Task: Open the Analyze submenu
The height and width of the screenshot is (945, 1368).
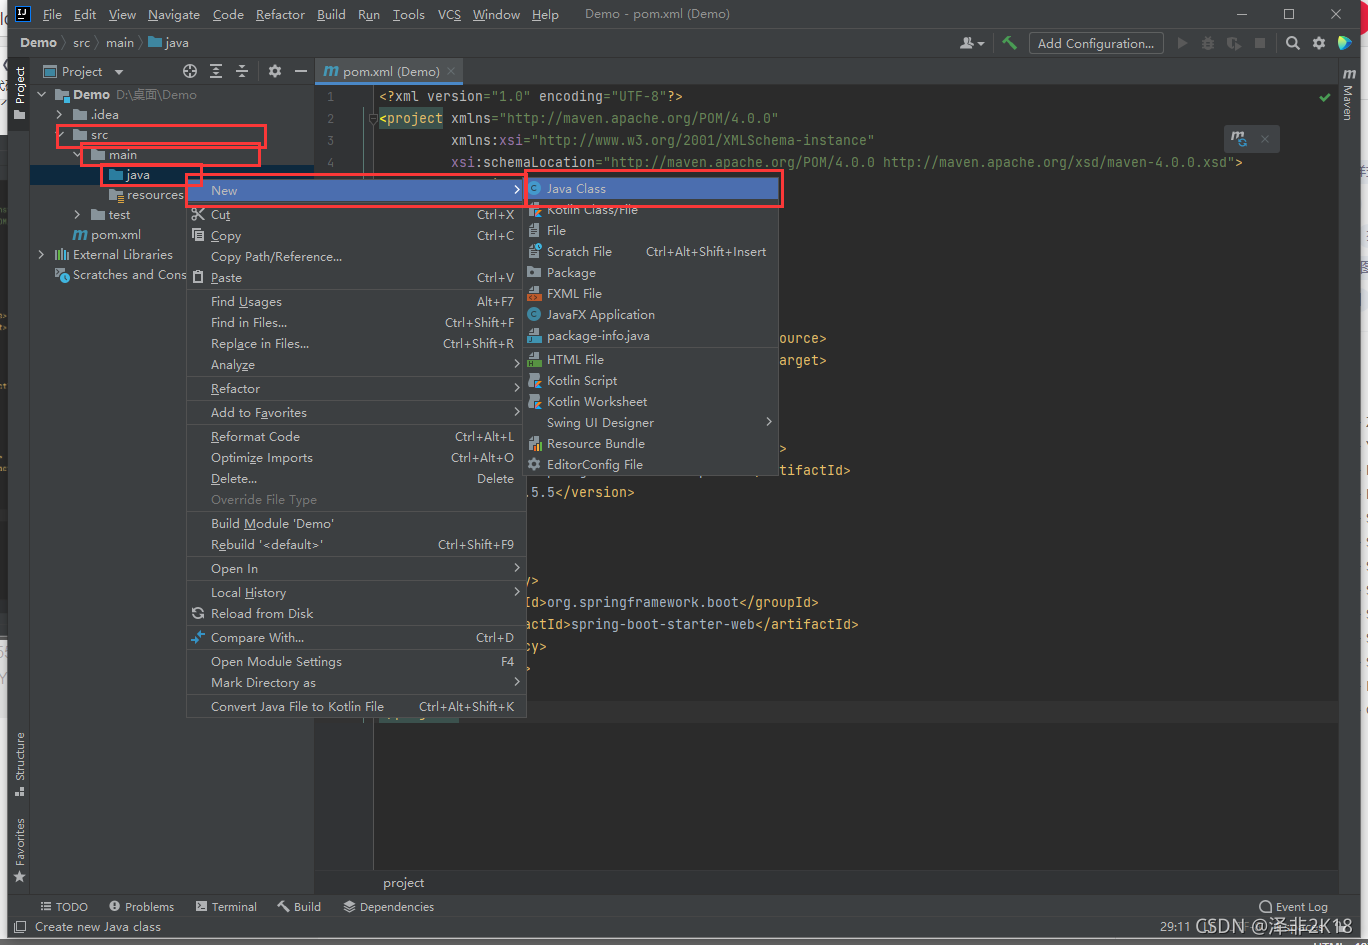Action: coord(356,365)
